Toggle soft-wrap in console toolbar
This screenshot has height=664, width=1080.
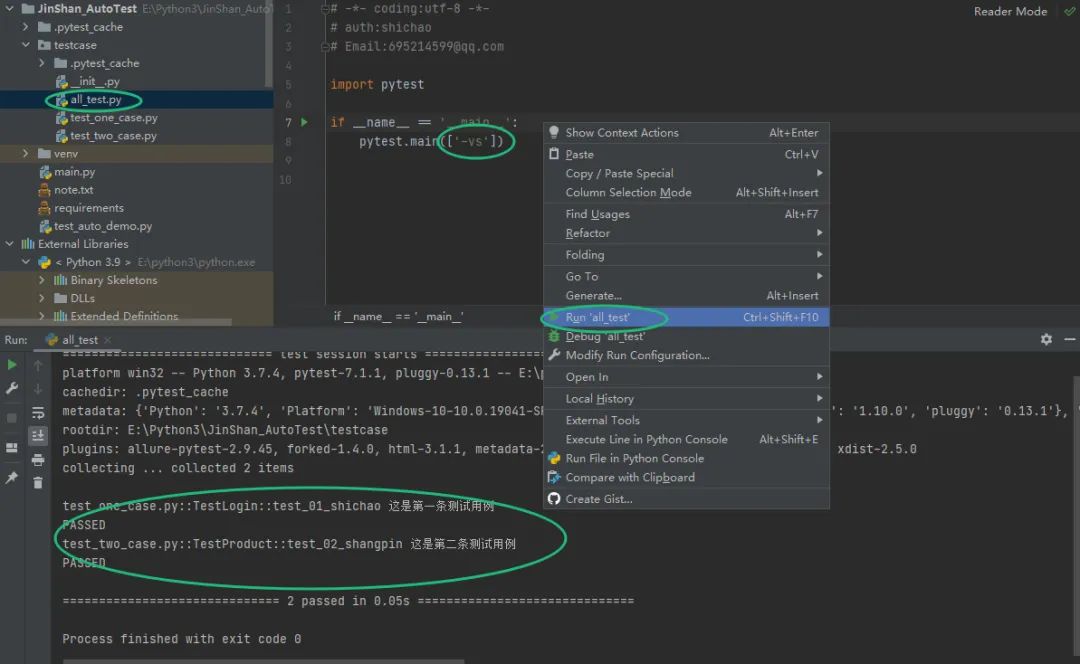38,413
